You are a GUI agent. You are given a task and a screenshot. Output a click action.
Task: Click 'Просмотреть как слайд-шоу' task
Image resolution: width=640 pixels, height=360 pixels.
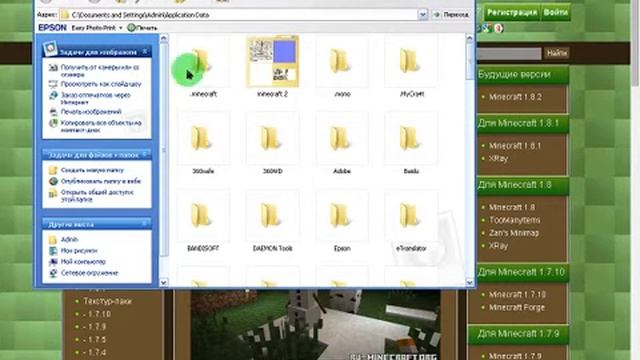[x=101, y=84]
